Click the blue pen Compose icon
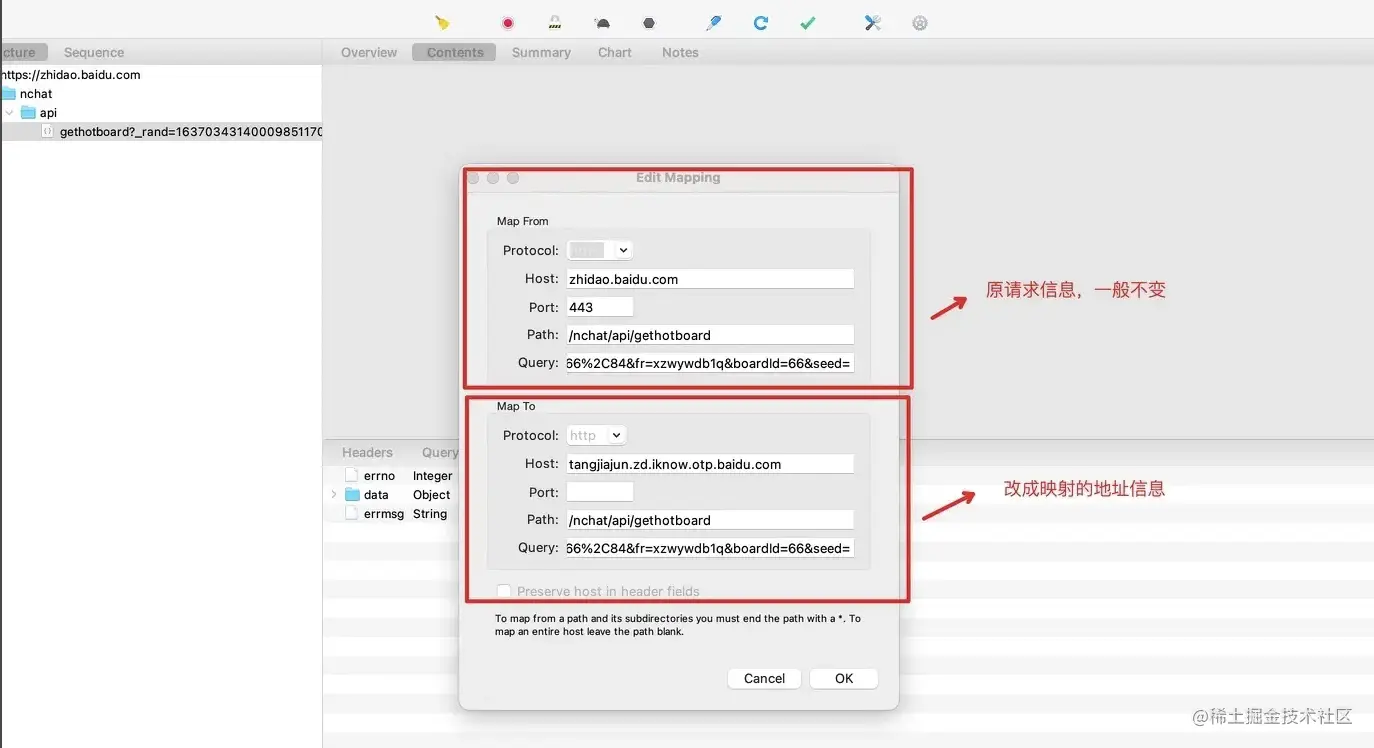1374x748 pixels. [713, 23]
